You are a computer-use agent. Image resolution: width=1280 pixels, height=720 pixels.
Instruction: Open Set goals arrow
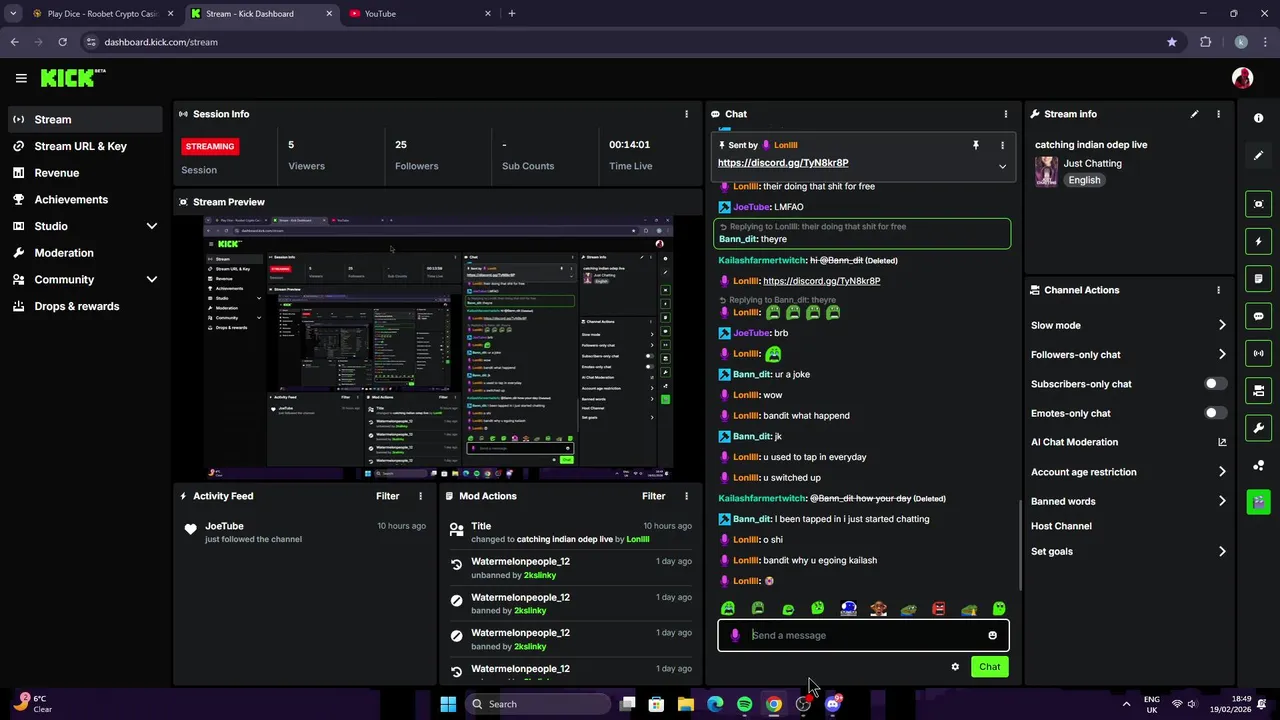pyautogui.click(x=1222, y=551)
